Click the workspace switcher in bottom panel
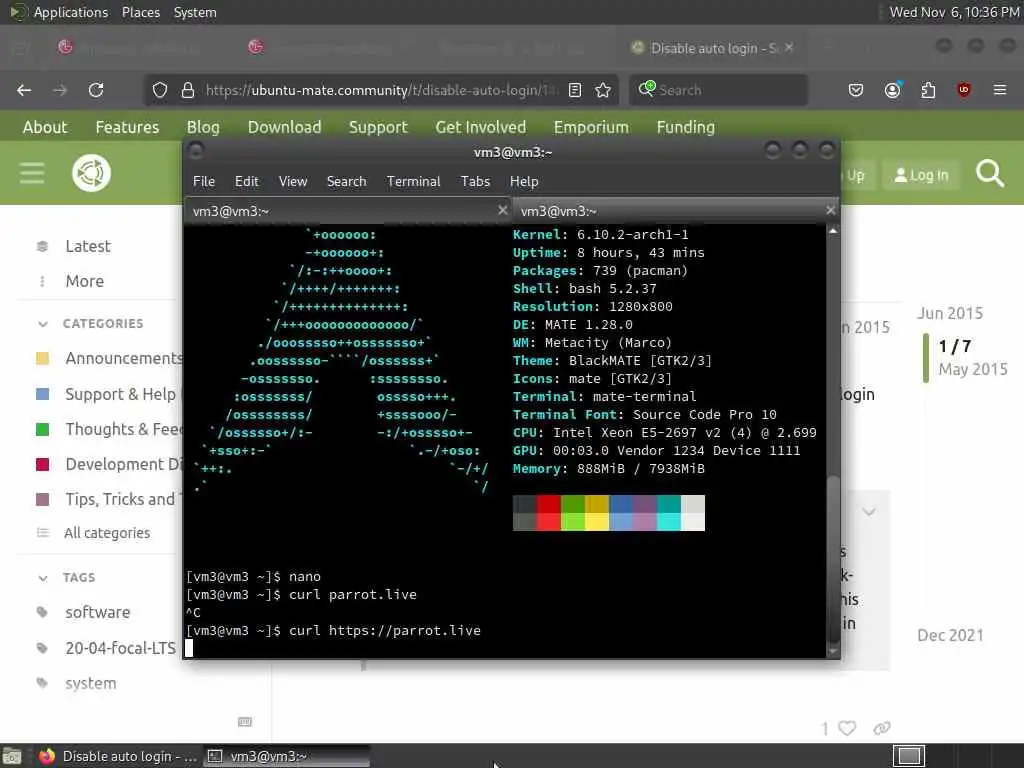Screen dimensions: 1024x768 (908, 756)
